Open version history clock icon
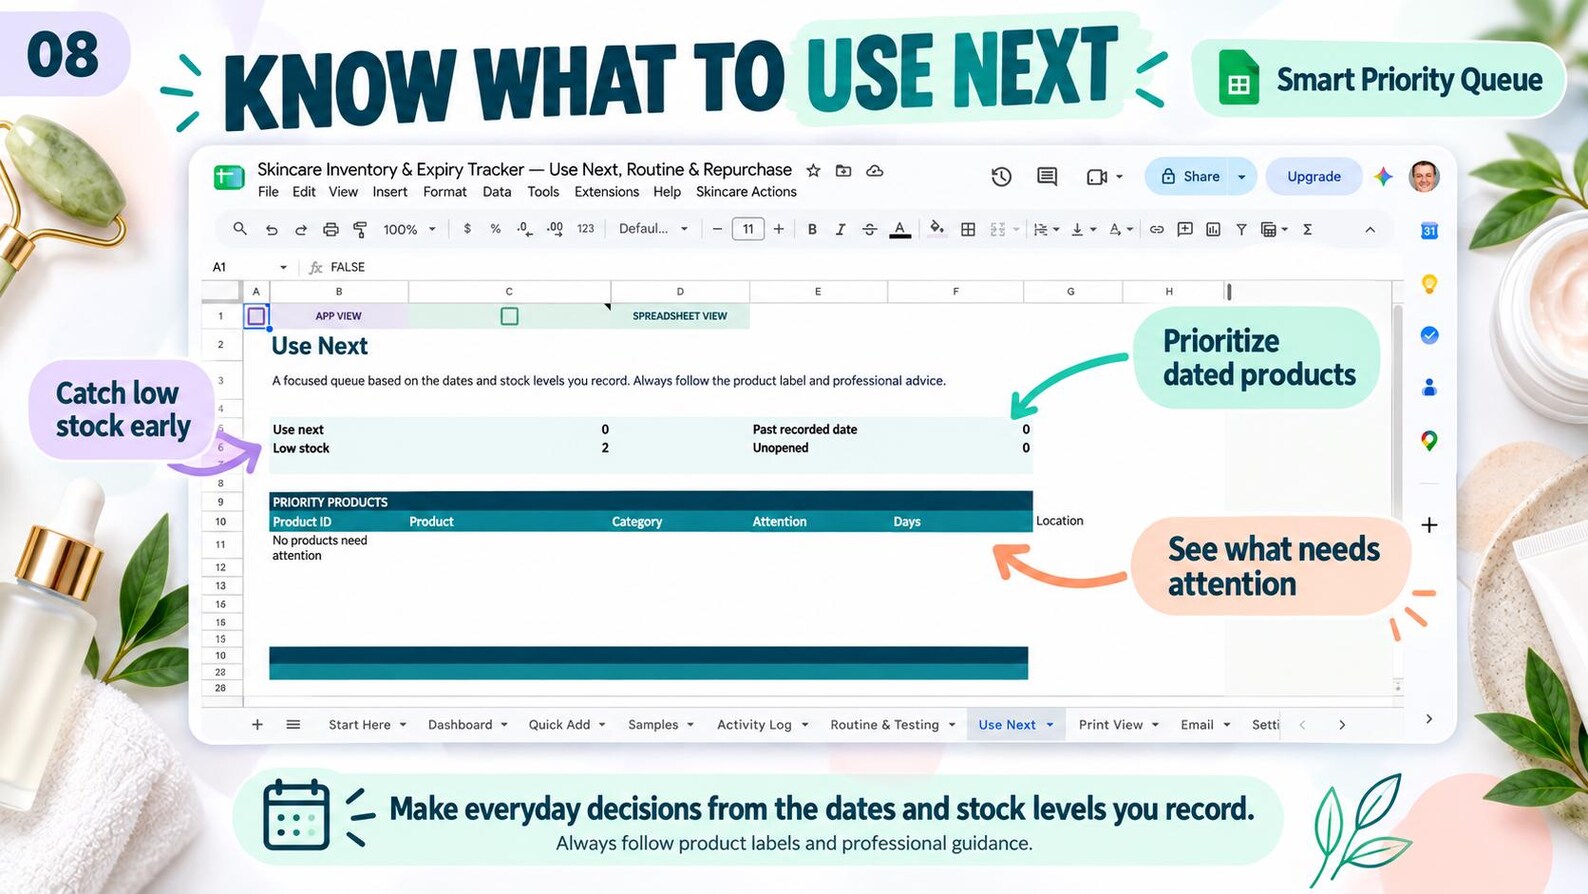The height and width of the screenshot is (894, 1588). [1001, 177]
